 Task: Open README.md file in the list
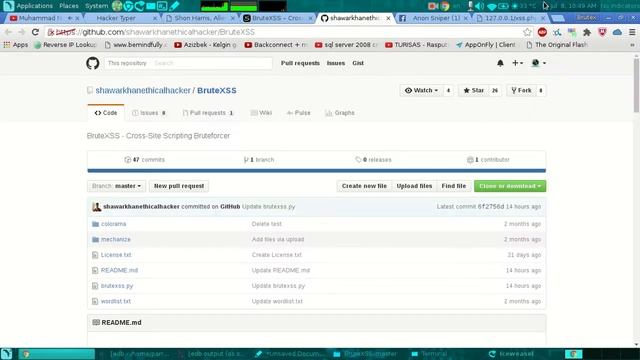(x=119, y=271)
